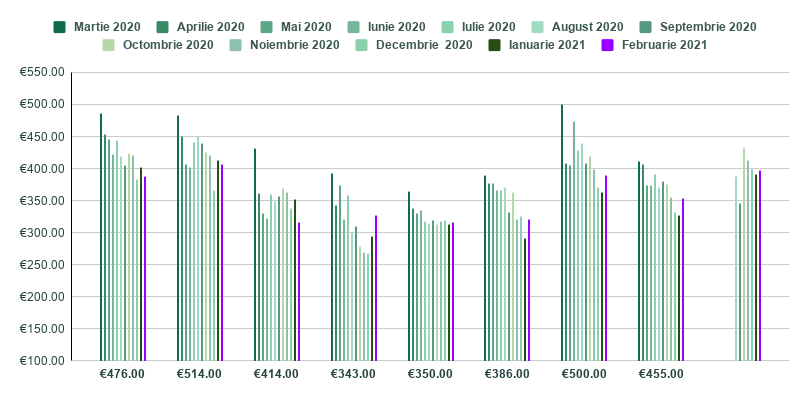Image resolution: width=810 pixels, height=401 pixels.
Task: Click the Decembrie 2020 legend text
Action: [x=424, y=45]
